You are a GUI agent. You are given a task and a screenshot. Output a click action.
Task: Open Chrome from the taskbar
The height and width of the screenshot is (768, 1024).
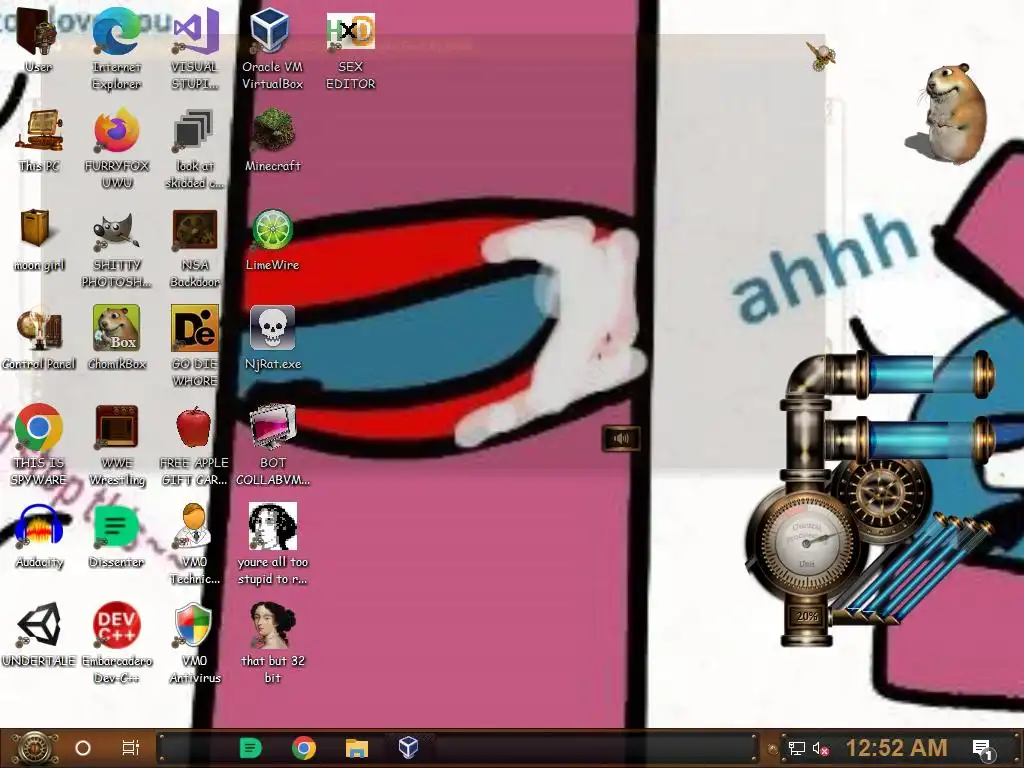coord(304,748)
